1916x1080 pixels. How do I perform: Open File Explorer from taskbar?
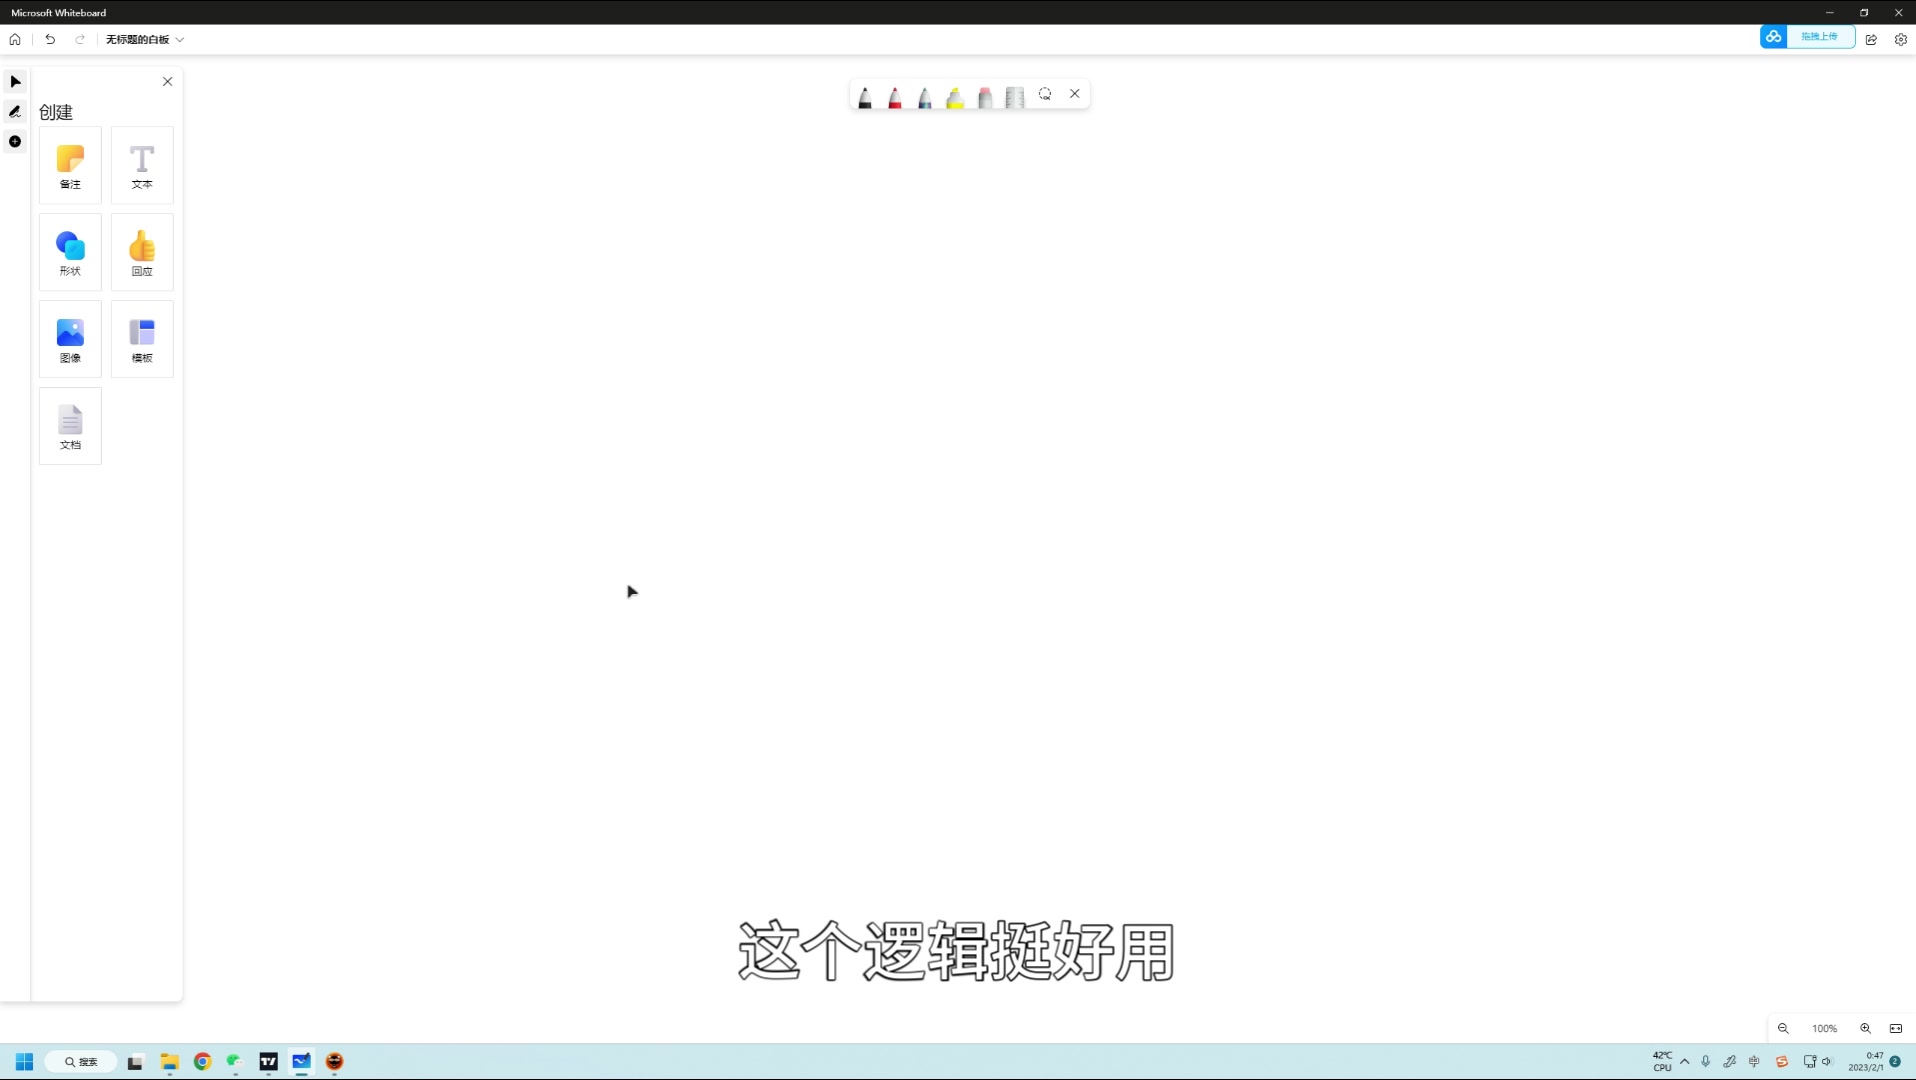coord(169,1062)
